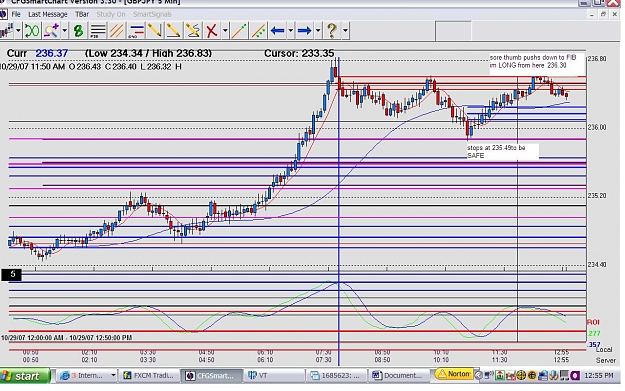Click the green 277 indicator value
The image size is (625, 391).
(594, 333)
